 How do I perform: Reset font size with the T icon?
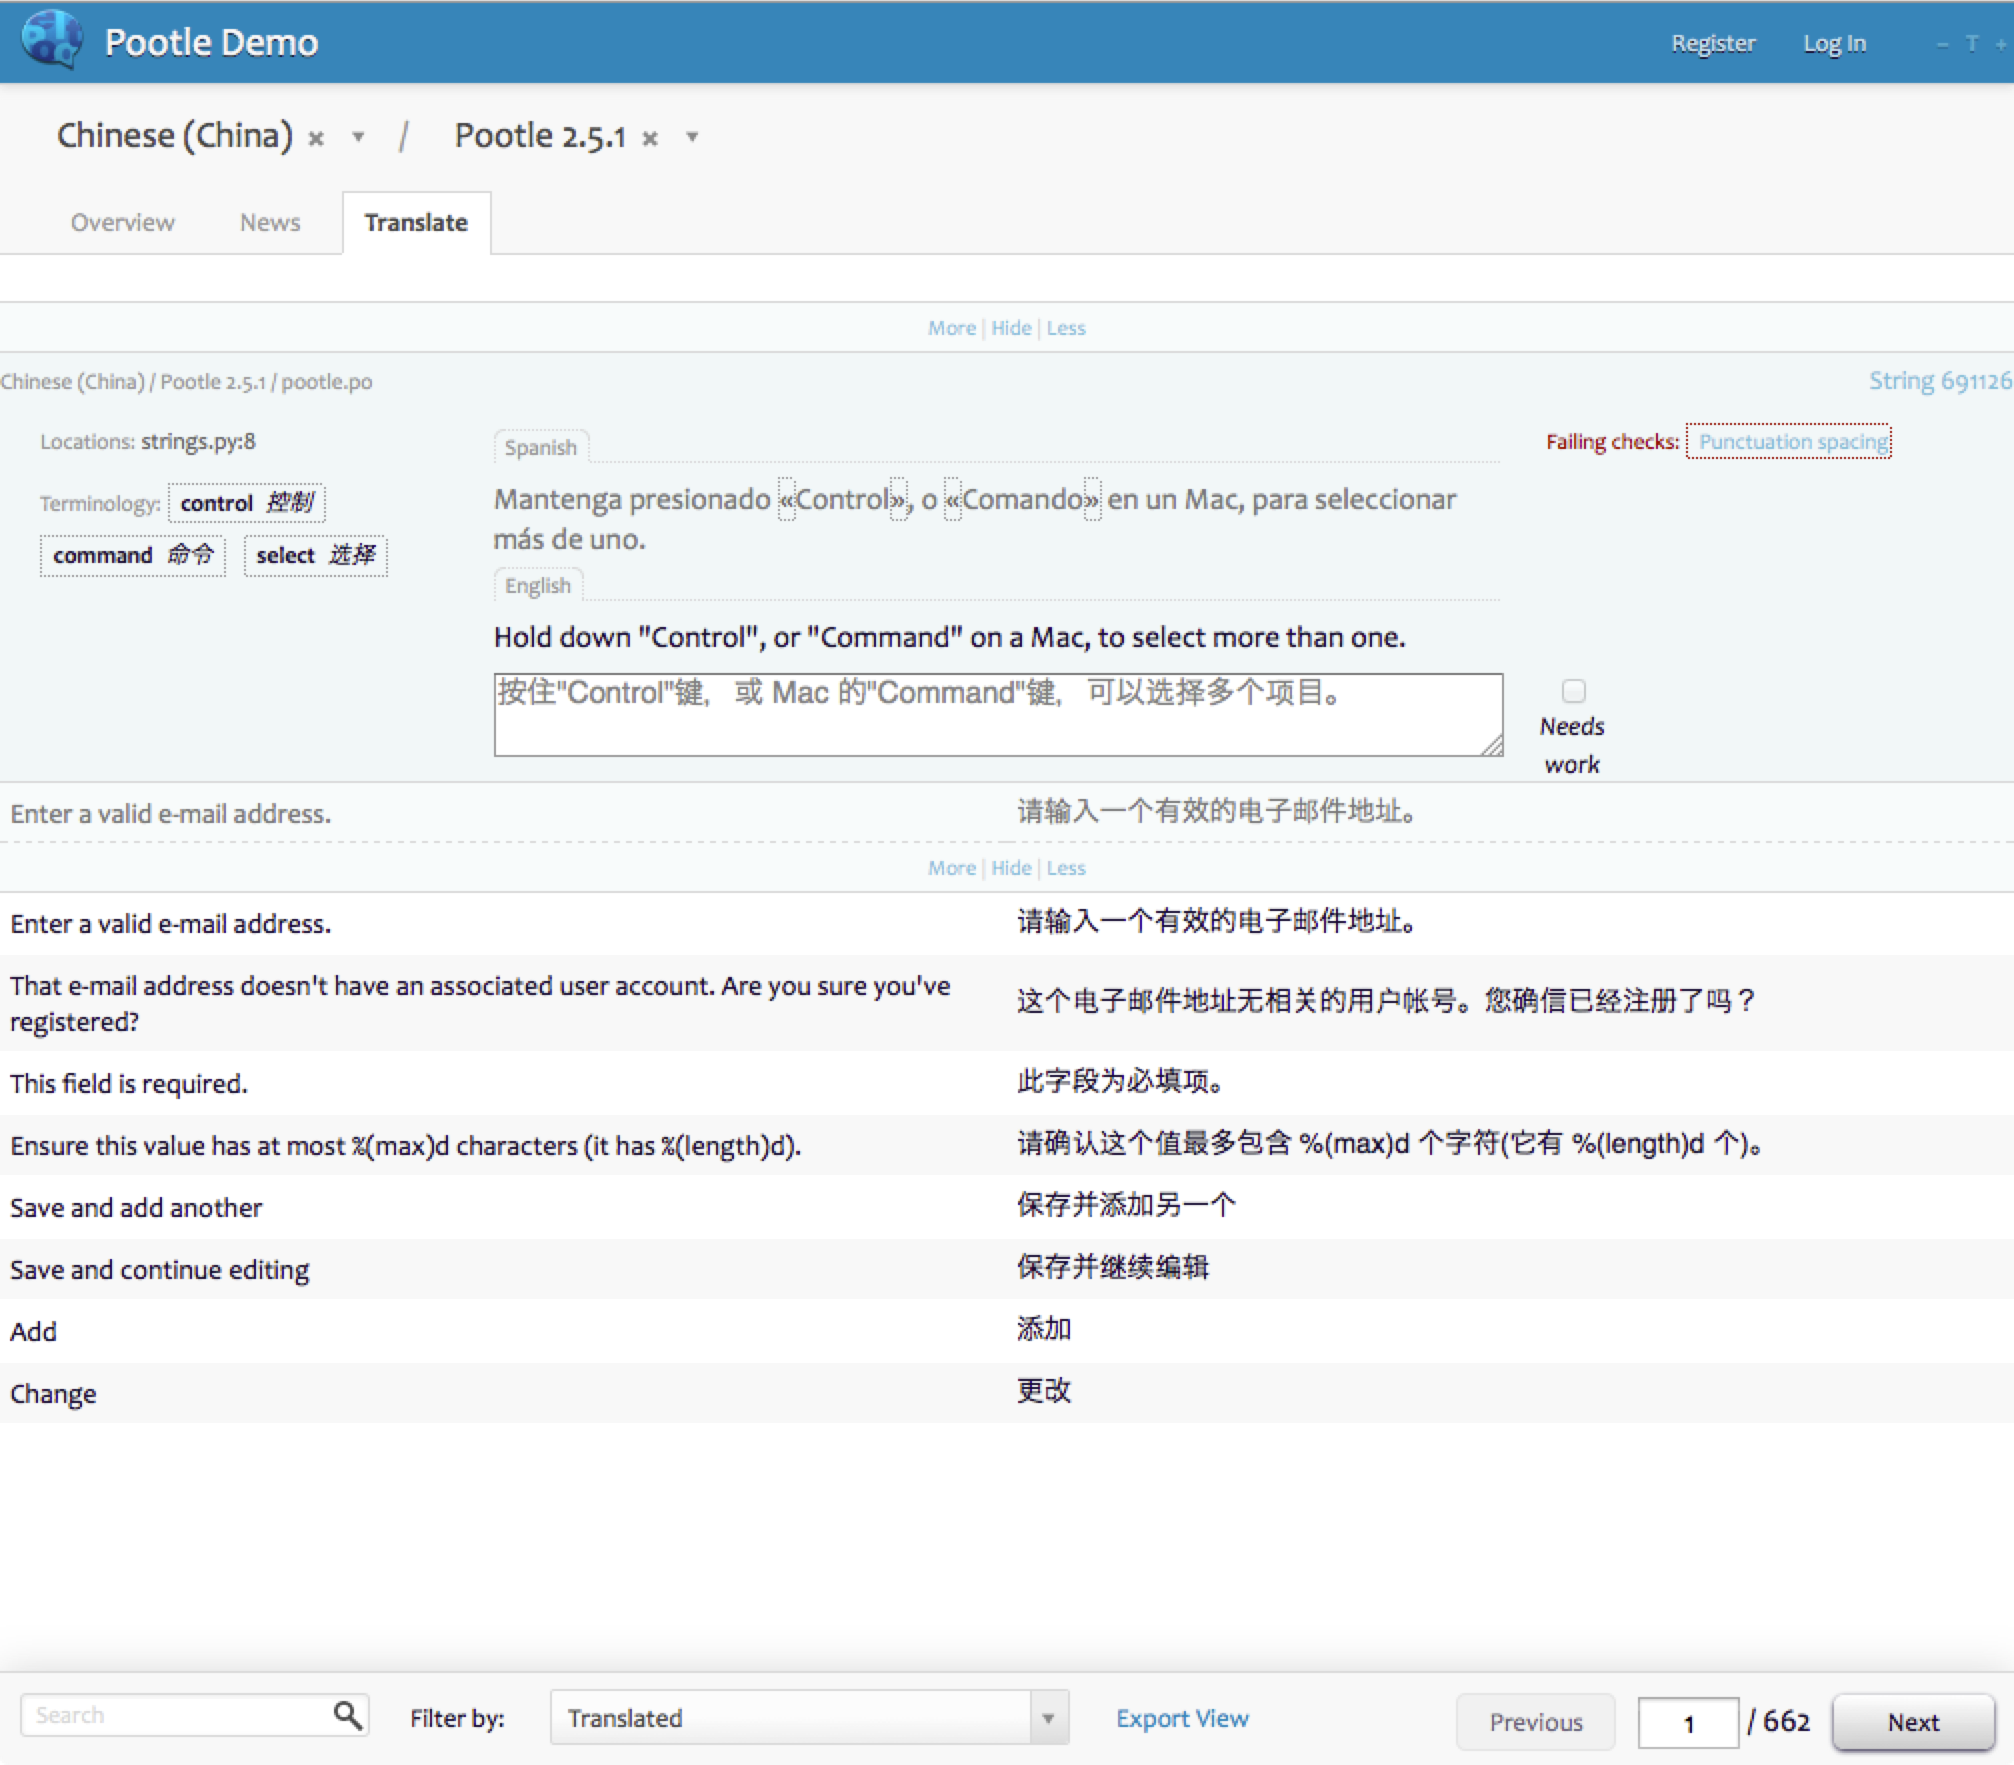tap(1972, 43)
